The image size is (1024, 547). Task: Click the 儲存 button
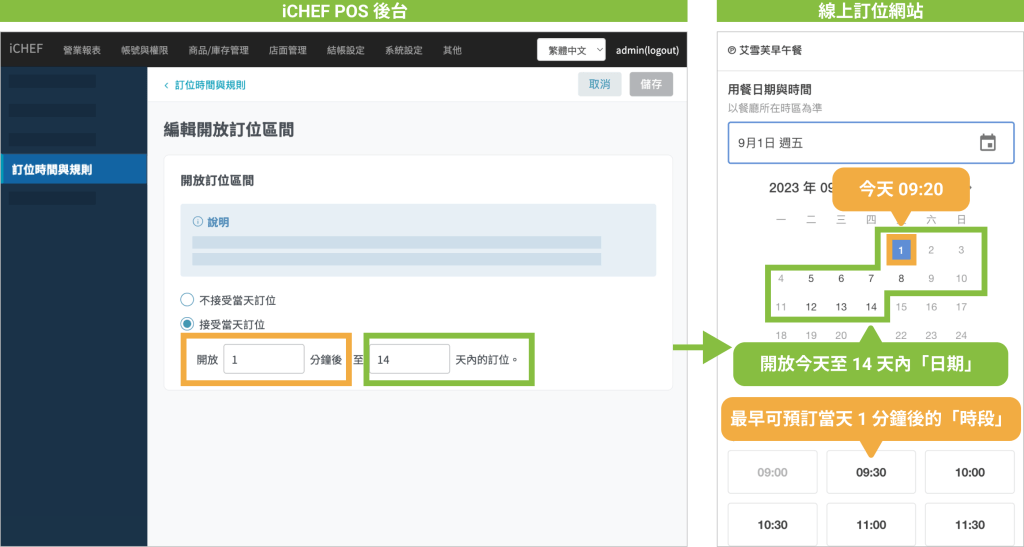click(650, 85)
